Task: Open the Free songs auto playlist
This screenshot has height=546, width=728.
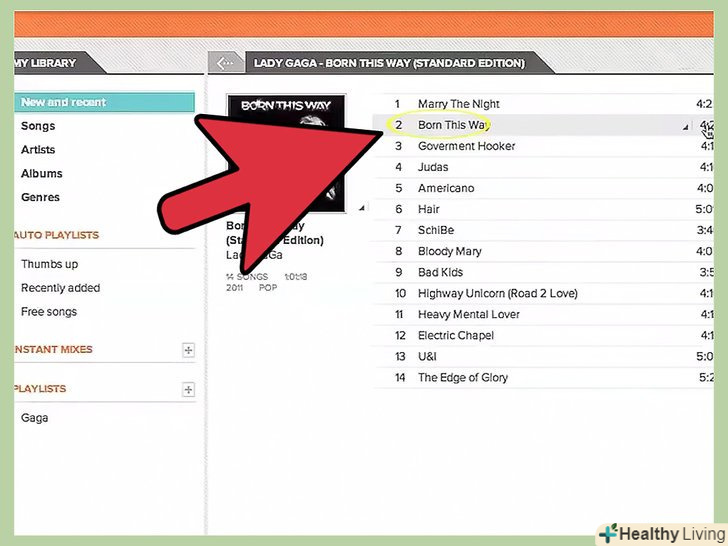Action: click(x=49, y=312)
